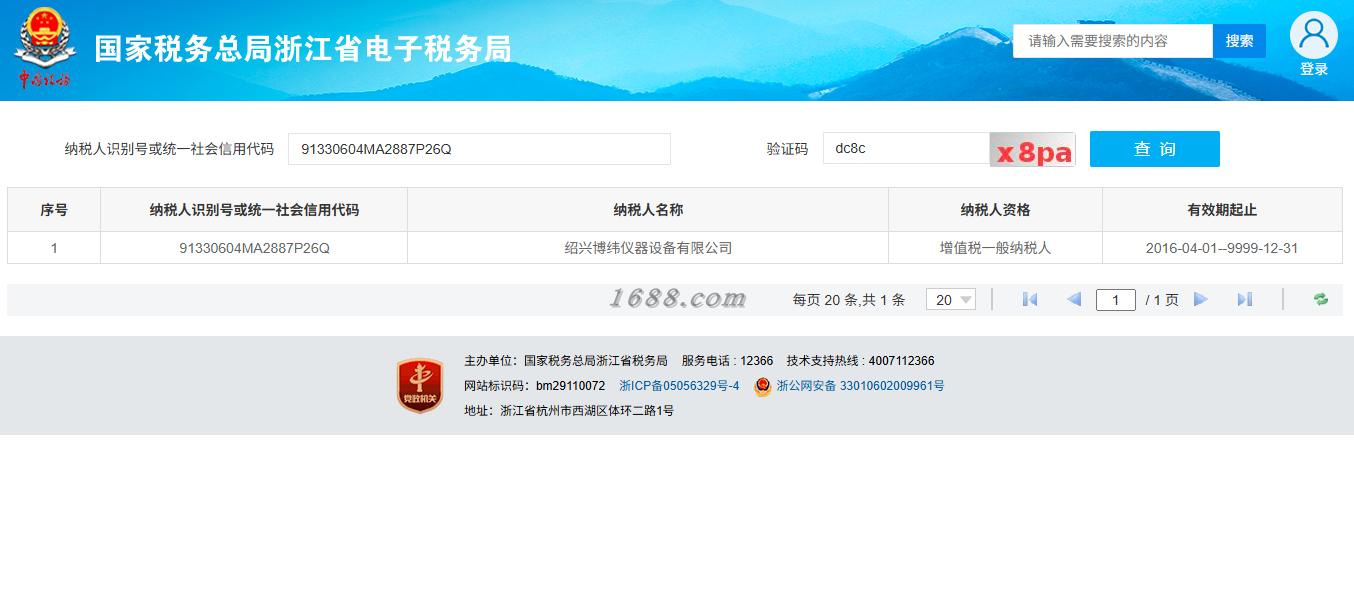This screenshot has width=1354, height=591.
Task: Click the page number input box
Action: pyautogui.click(x=1116, y=300)
